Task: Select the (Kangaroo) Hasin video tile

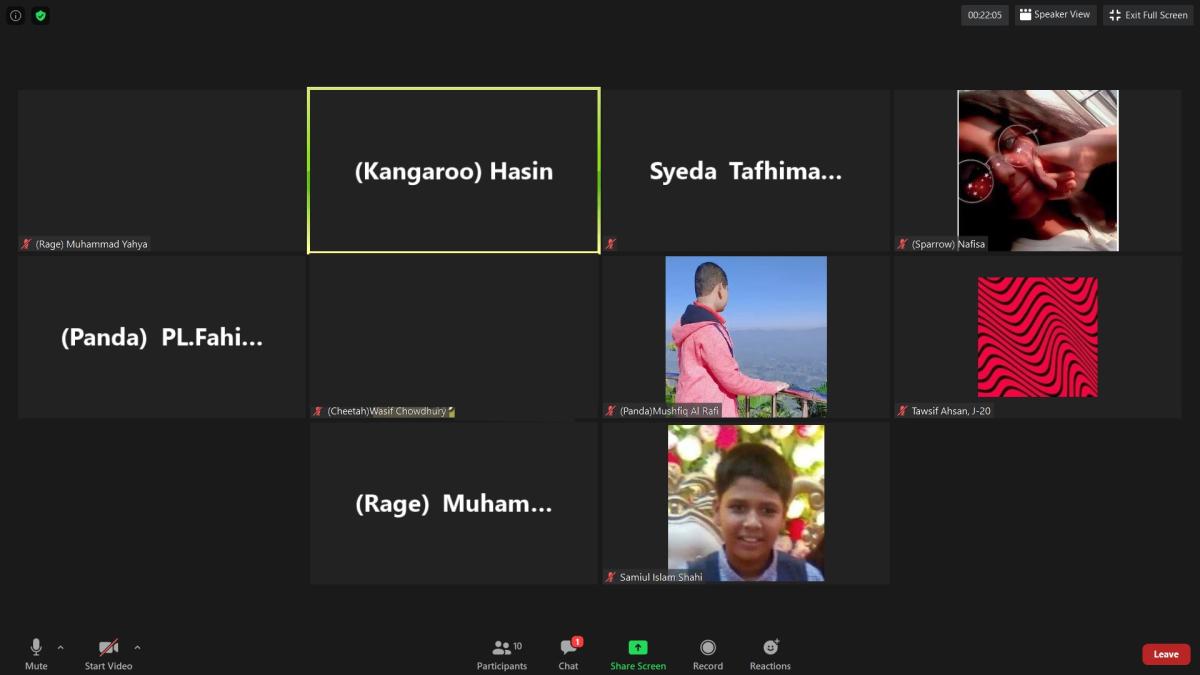Action: point(454,171)
